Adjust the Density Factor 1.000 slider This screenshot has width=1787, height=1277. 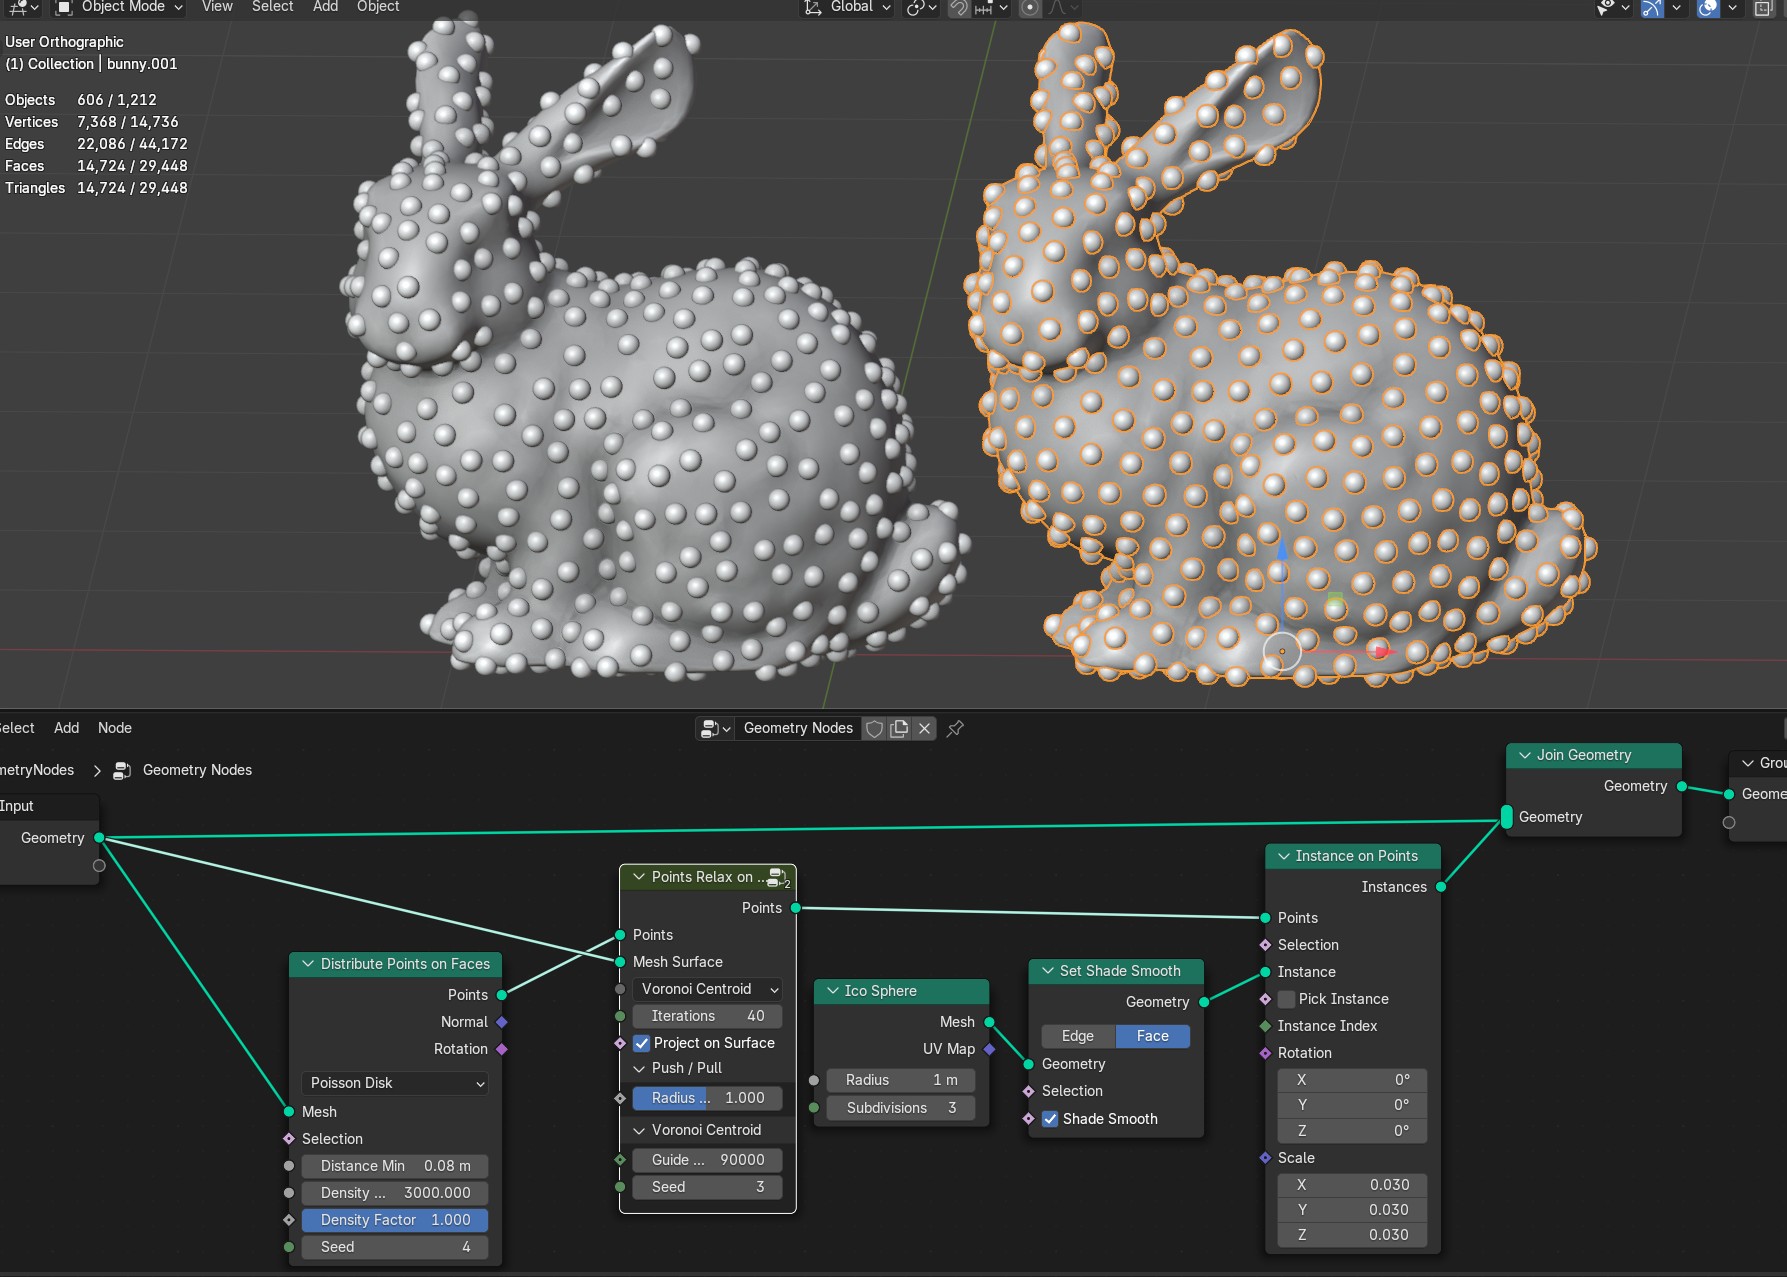coord(395,1220)
